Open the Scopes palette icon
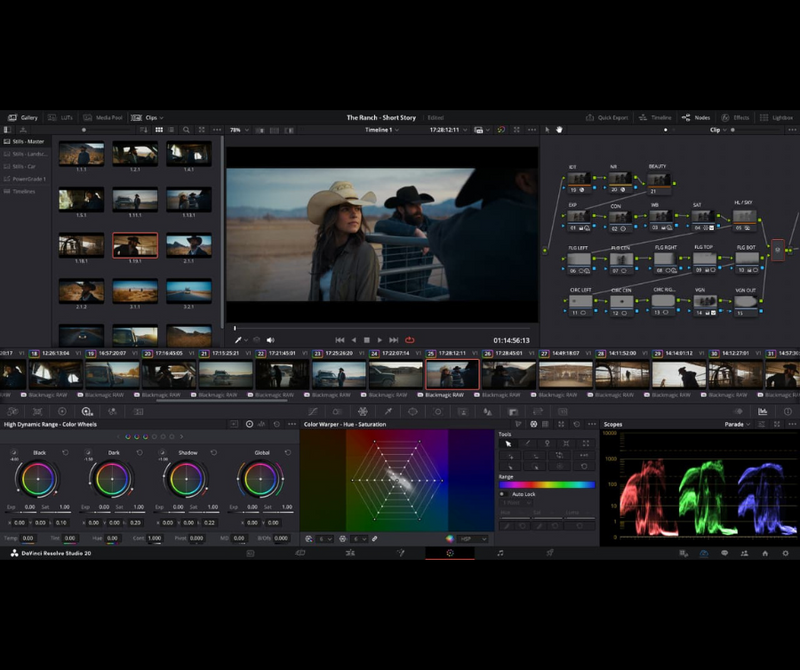The width and height of the screenshot is (800, 670). point(763,412)
